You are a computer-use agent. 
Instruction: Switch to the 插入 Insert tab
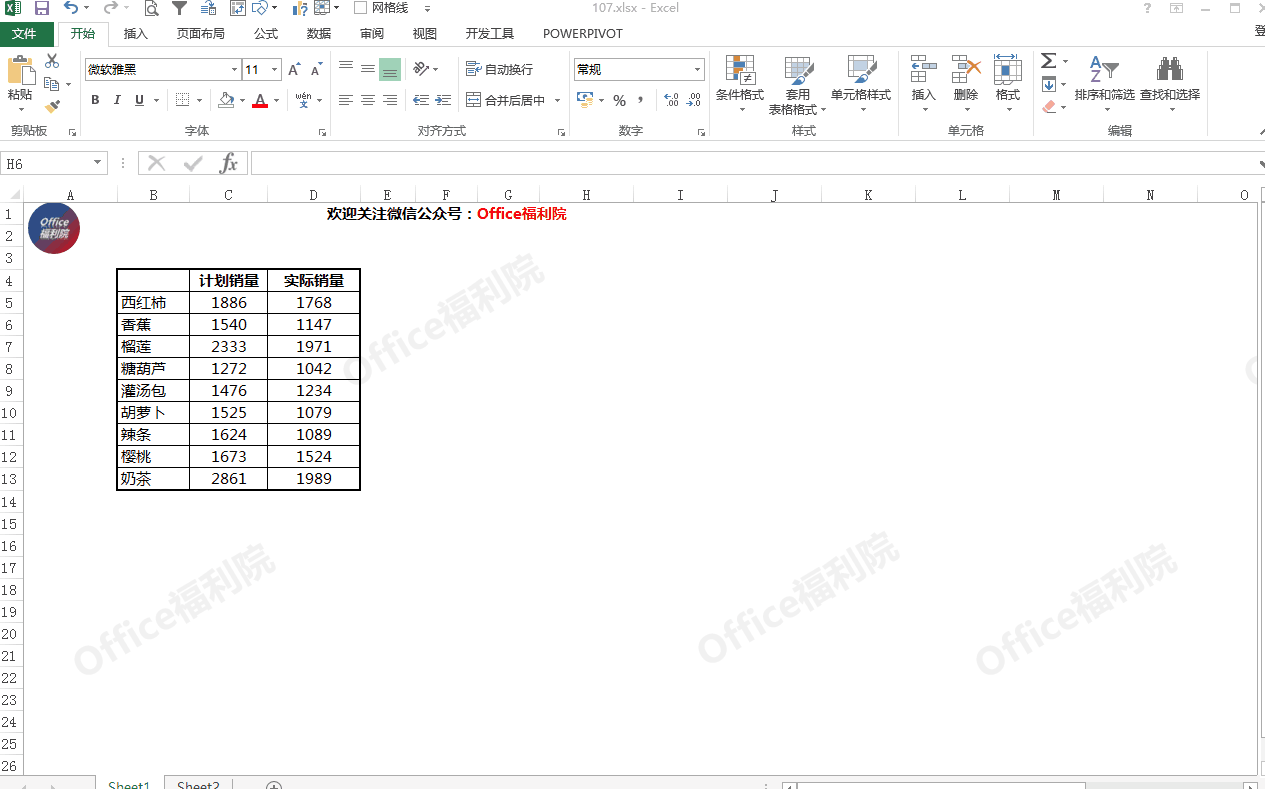[135, 33]
